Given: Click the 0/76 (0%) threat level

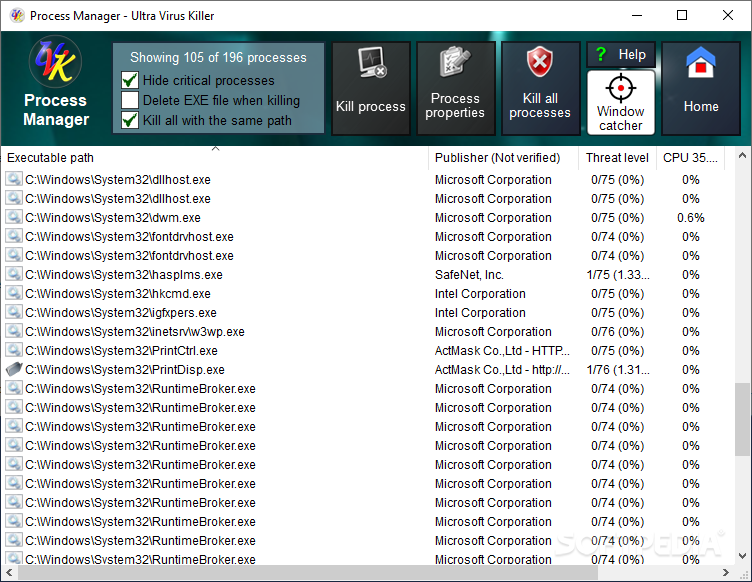Looking at the screenshot, I should click(617, 332).
